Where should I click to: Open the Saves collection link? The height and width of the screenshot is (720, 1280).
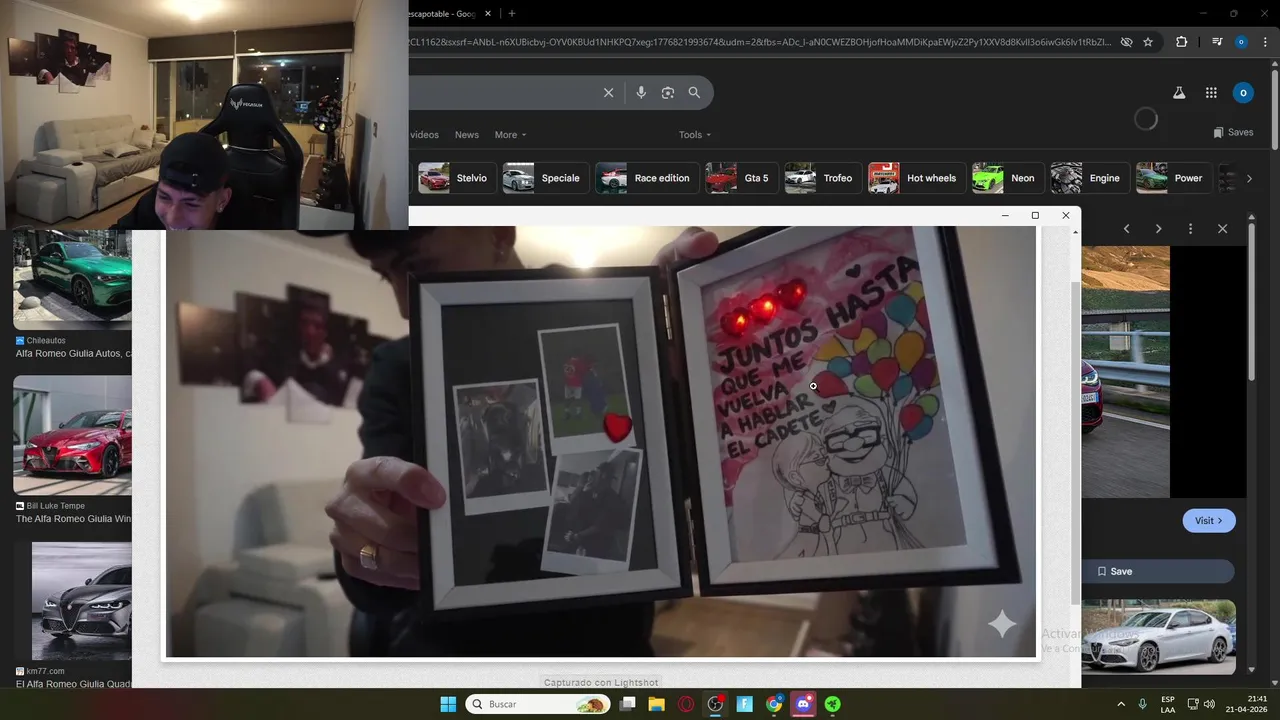click(x=1233, y=132)
